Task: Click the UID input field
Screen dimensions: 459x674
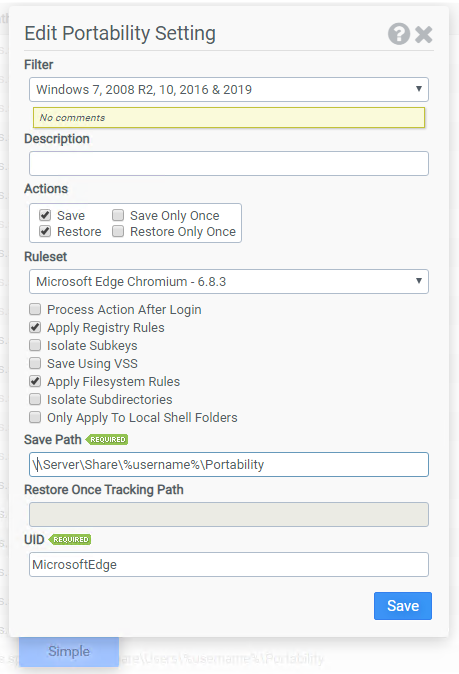Action: [229, 564]
